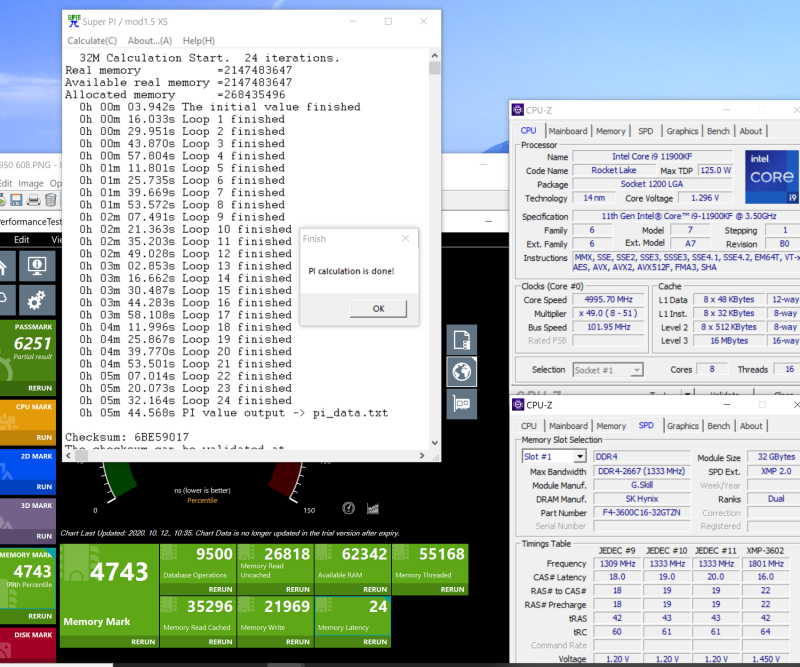Rerun the Memory Write test
Screen dimensions: 800x667
click(x=298, y=642)
